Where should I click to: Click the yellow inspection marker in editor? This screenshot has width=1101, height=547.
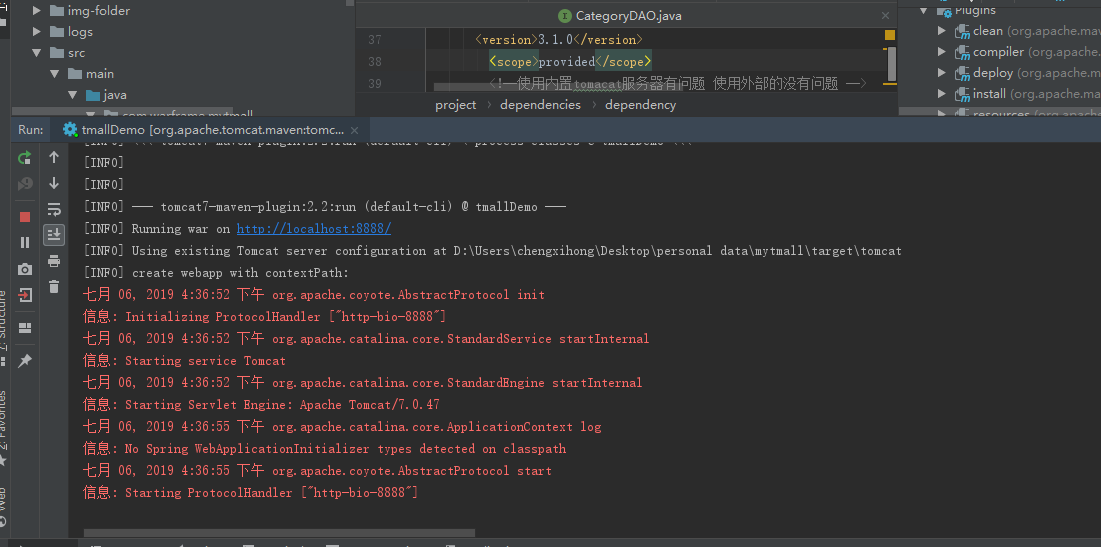tap(890, 35)
